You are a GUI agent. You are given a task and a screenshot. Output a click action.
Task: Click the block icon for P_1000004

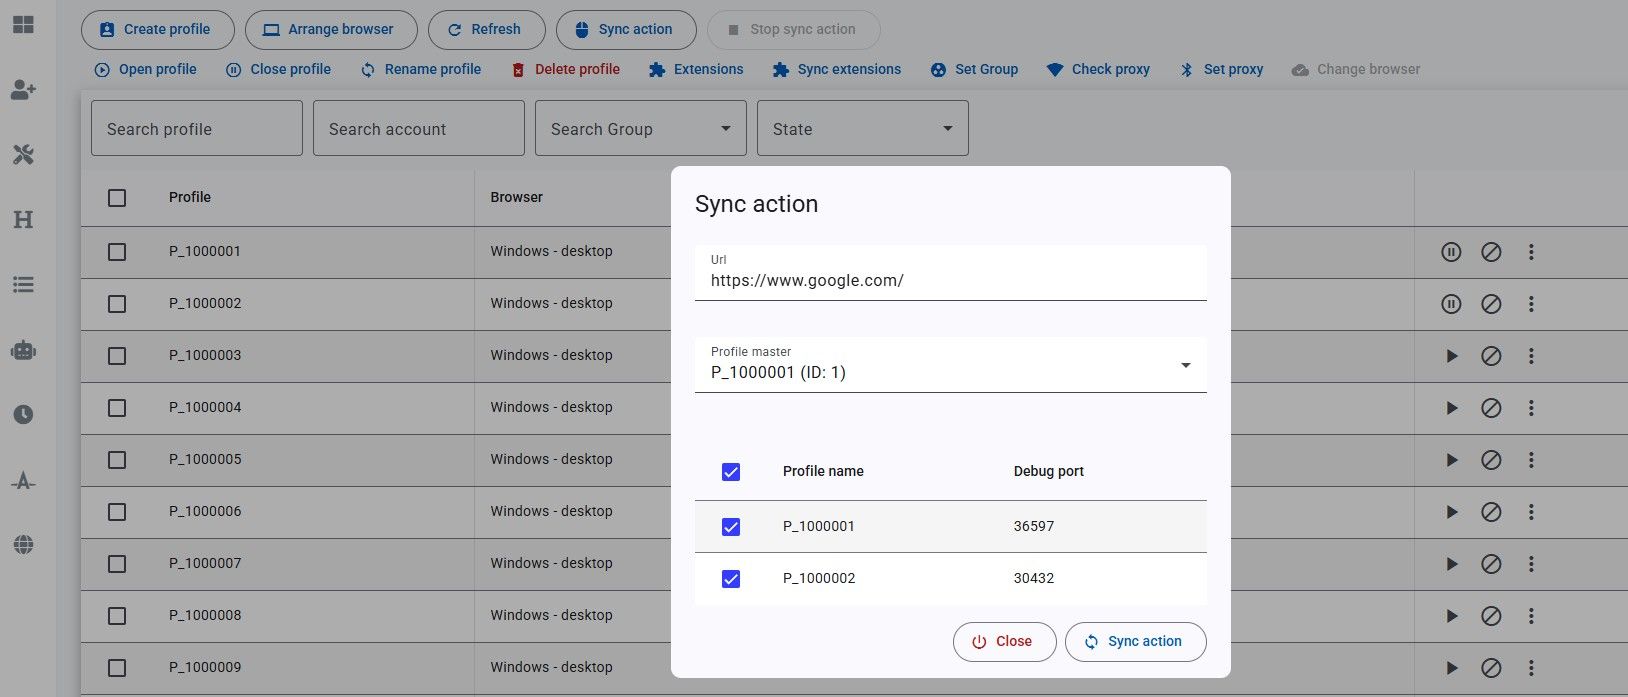point(1491,408)
